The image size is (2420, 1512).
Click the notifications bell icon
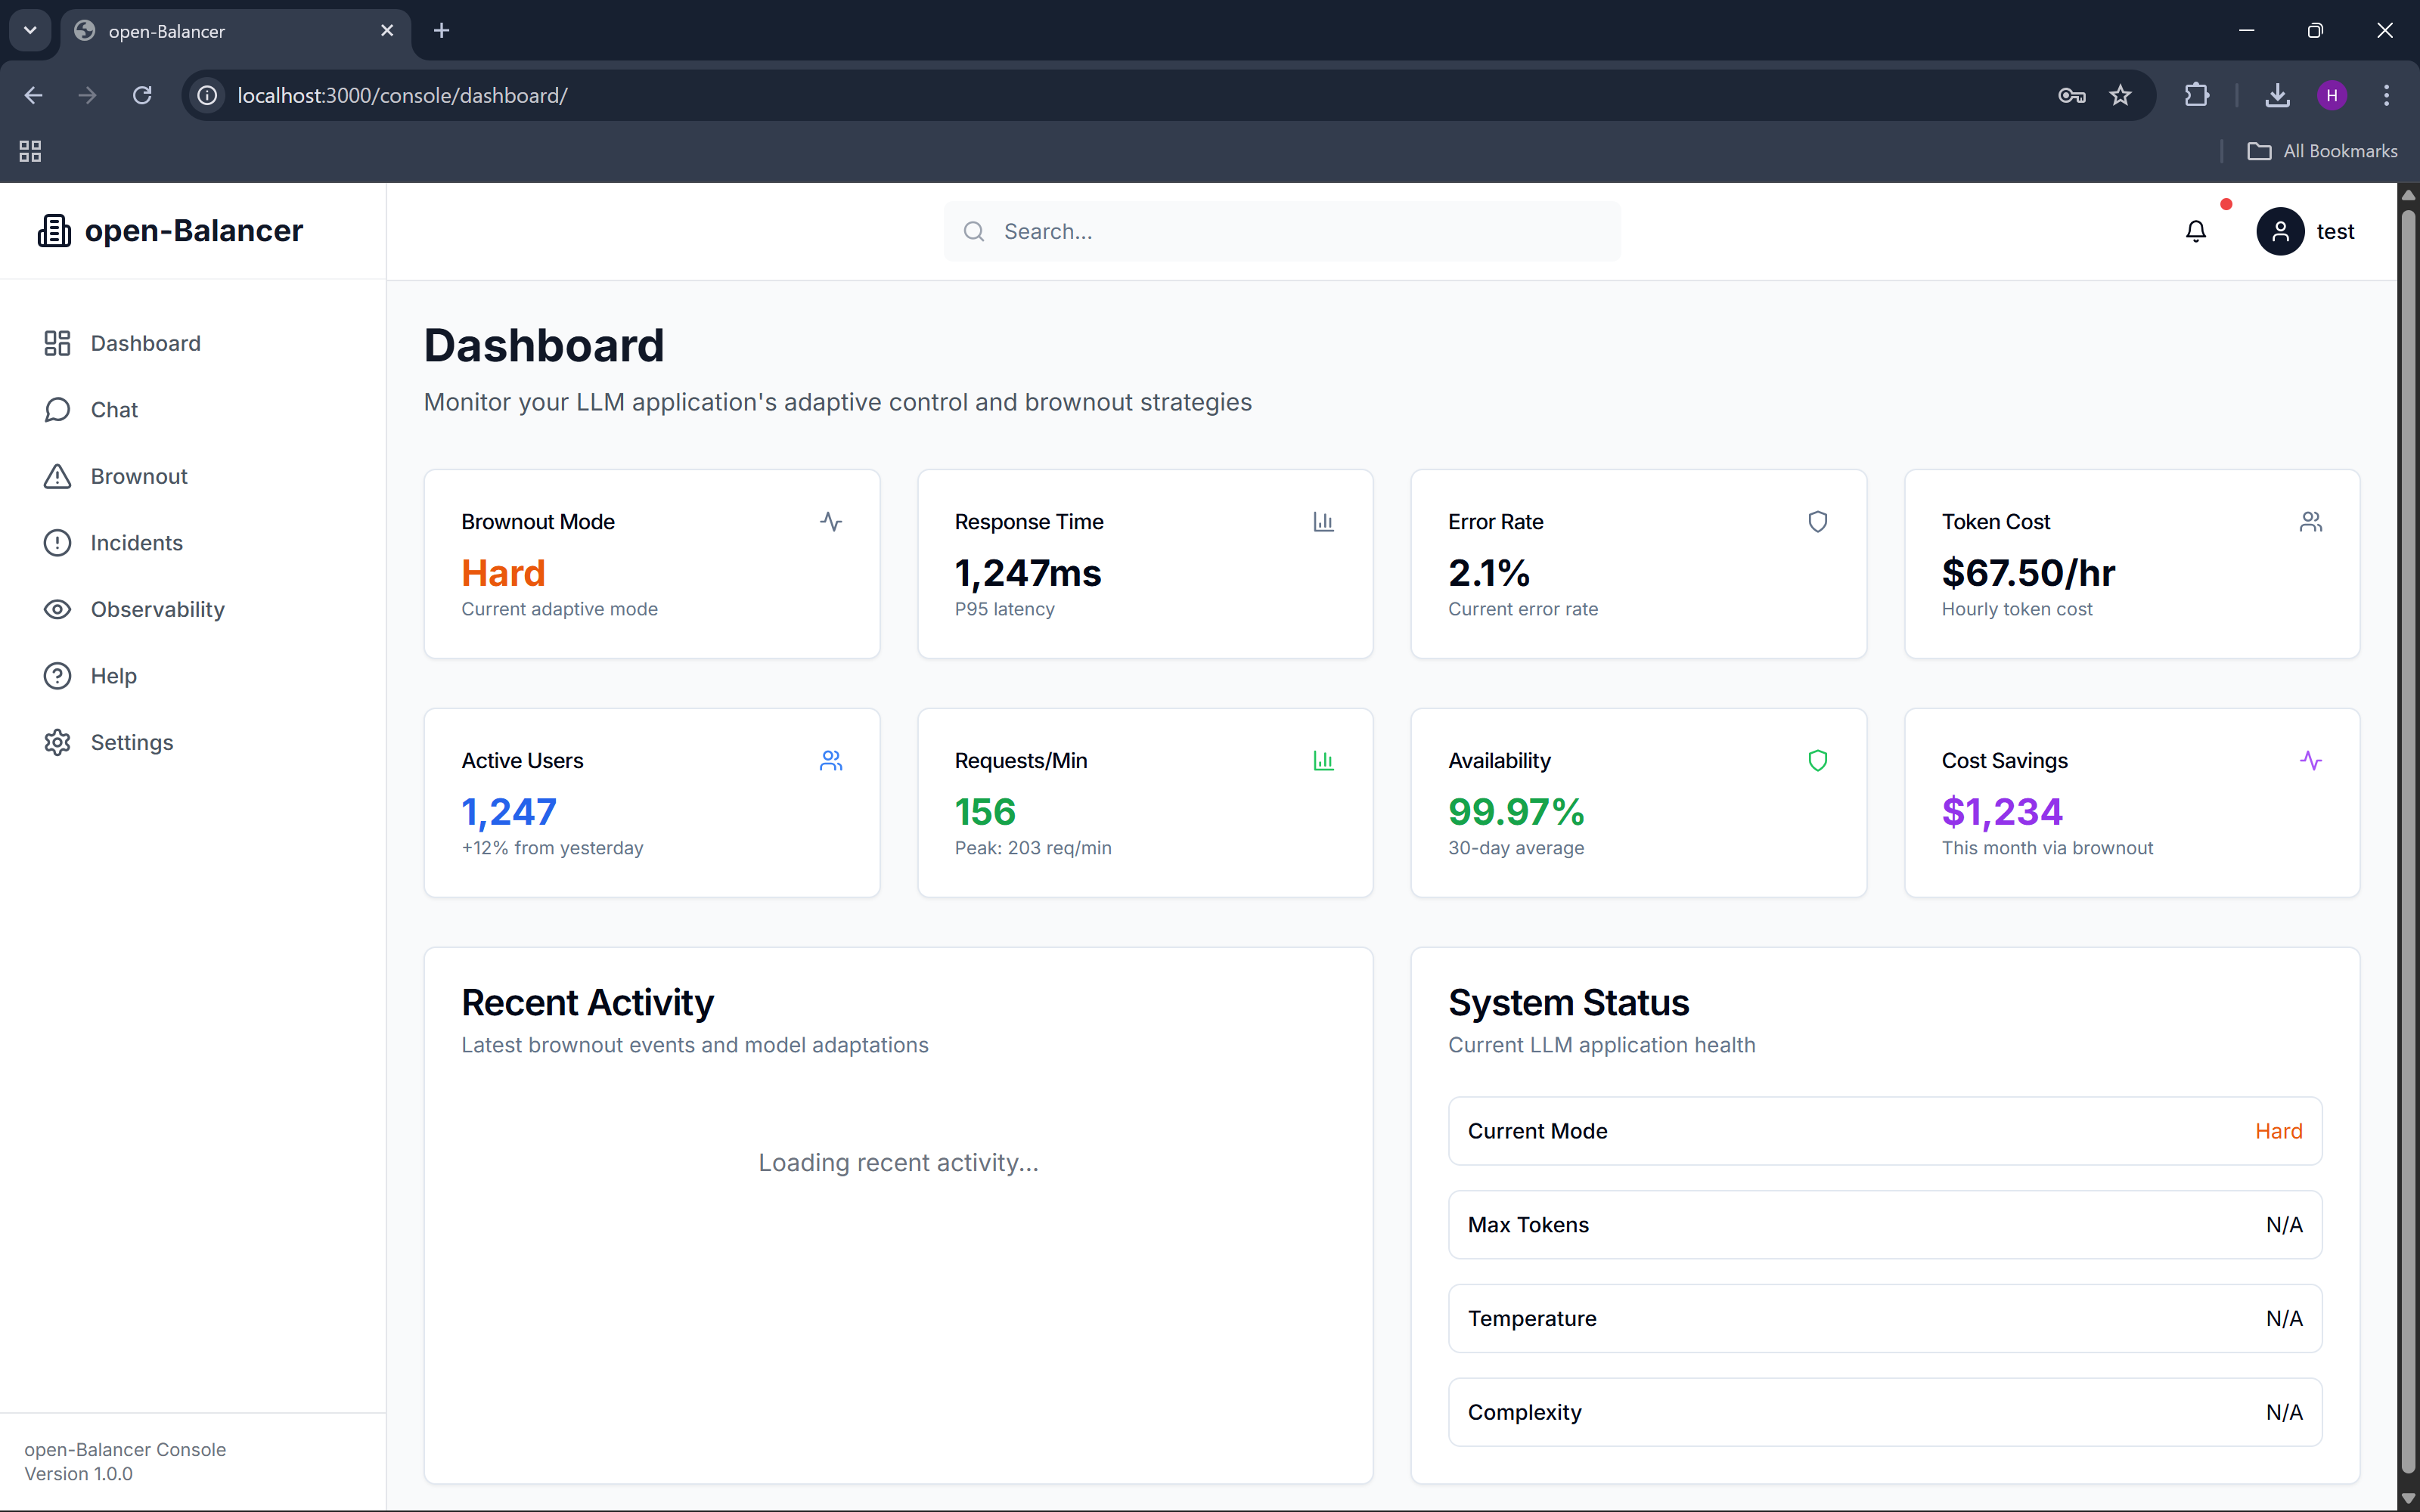point(2195,231)
